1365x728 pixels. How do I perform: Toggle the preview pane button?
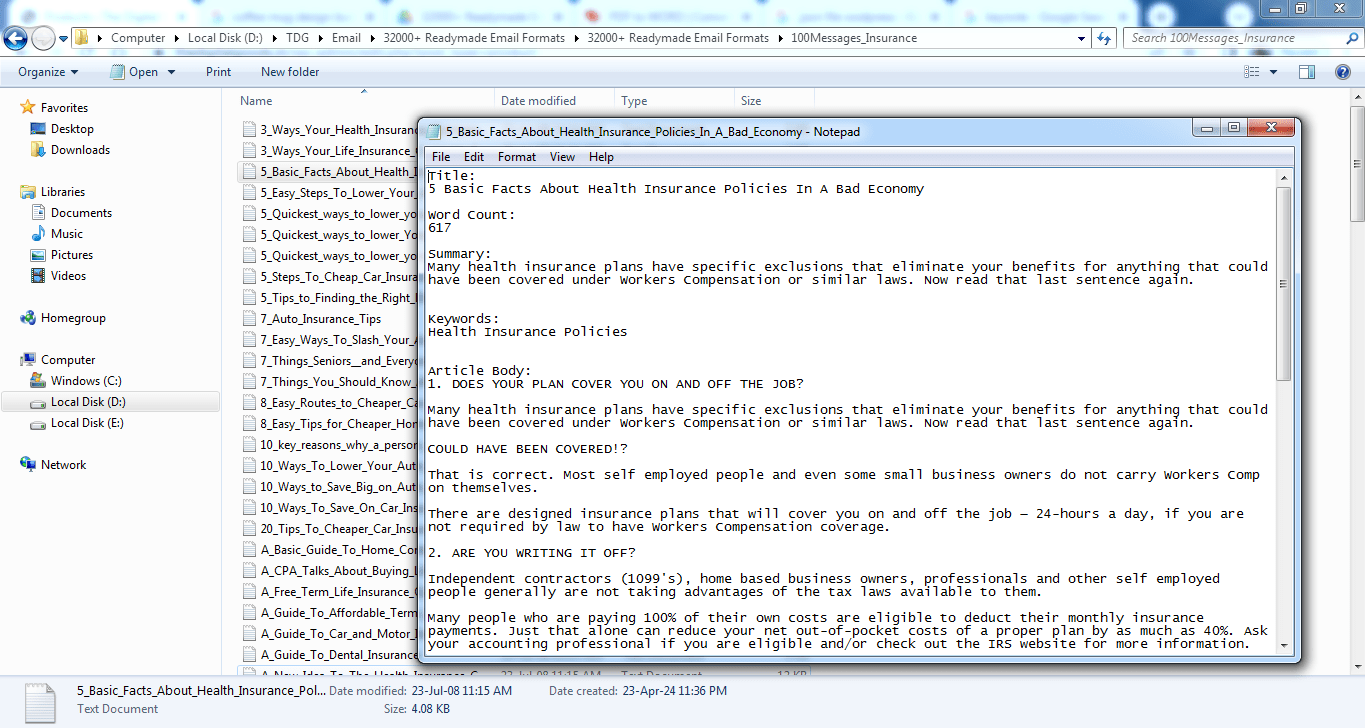click(1306, 72)
